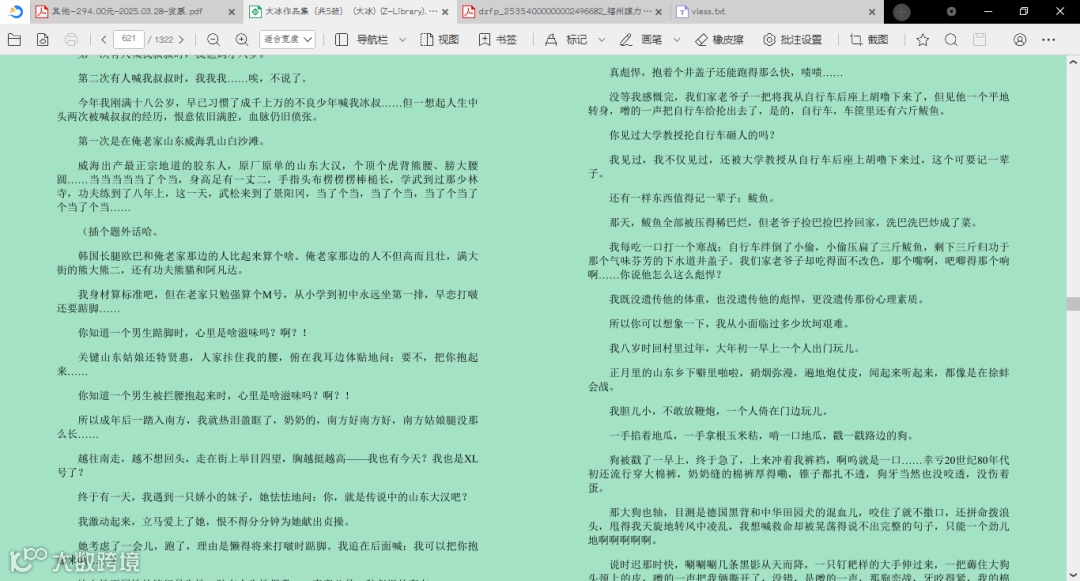Screen dimensions: 1080x581
Task: Click the page number field showing 621
Action: point(129,39)
